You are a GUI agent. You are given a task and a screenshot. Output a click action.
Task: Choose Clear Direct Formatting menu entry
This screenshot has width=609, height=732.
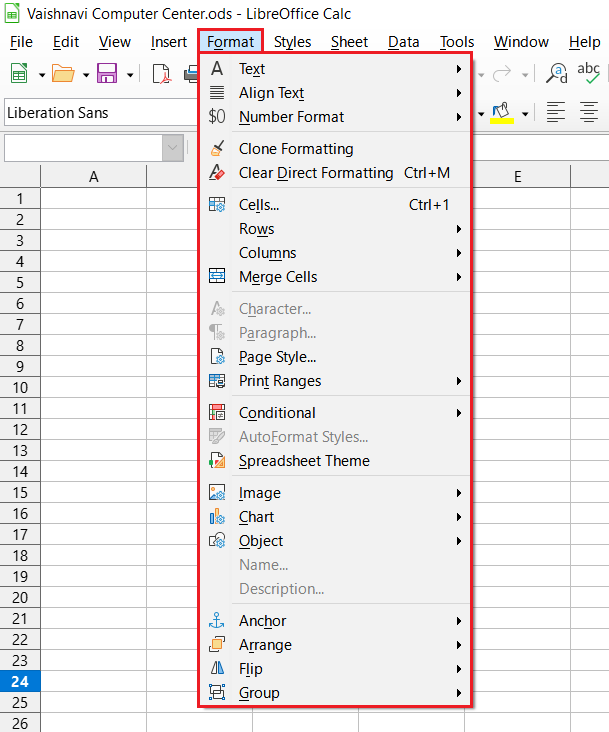click(x=336, y=173)
